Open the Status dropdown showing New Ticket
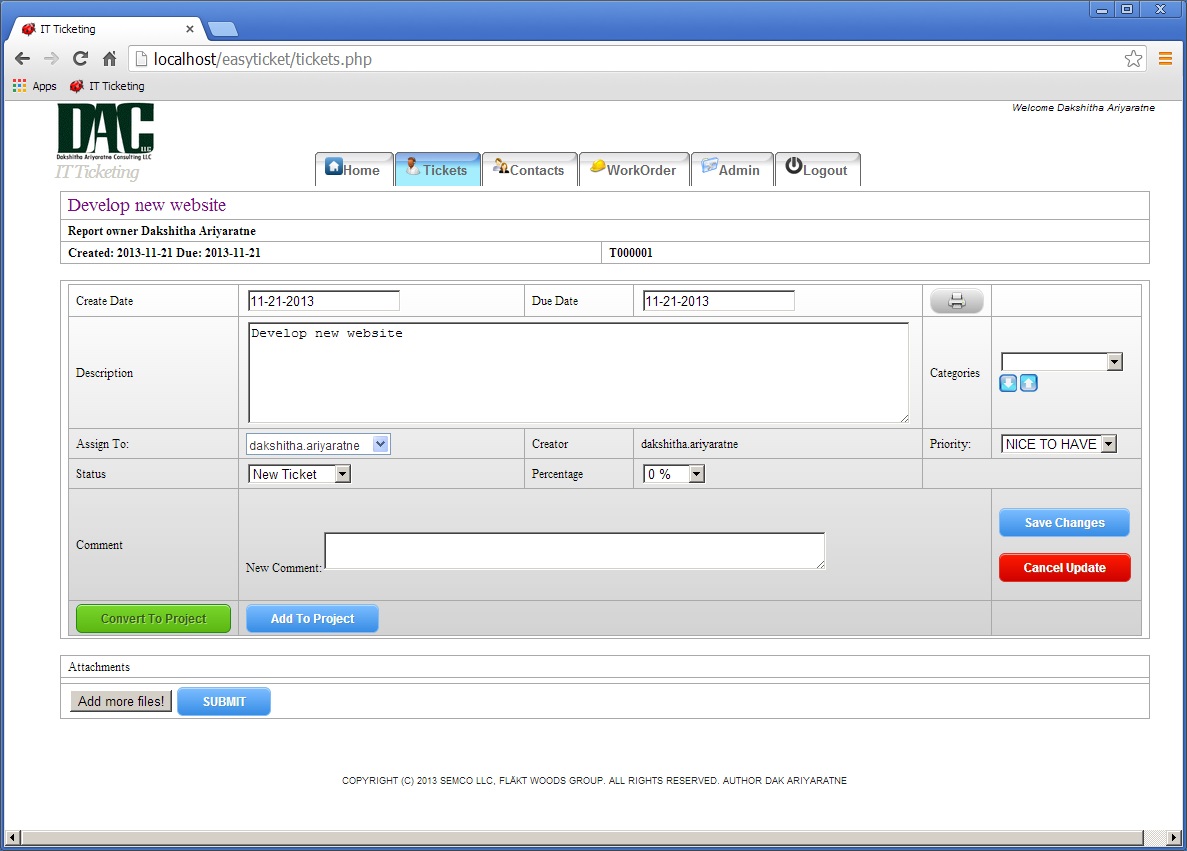1187x851 pixels. coord(299,474)
